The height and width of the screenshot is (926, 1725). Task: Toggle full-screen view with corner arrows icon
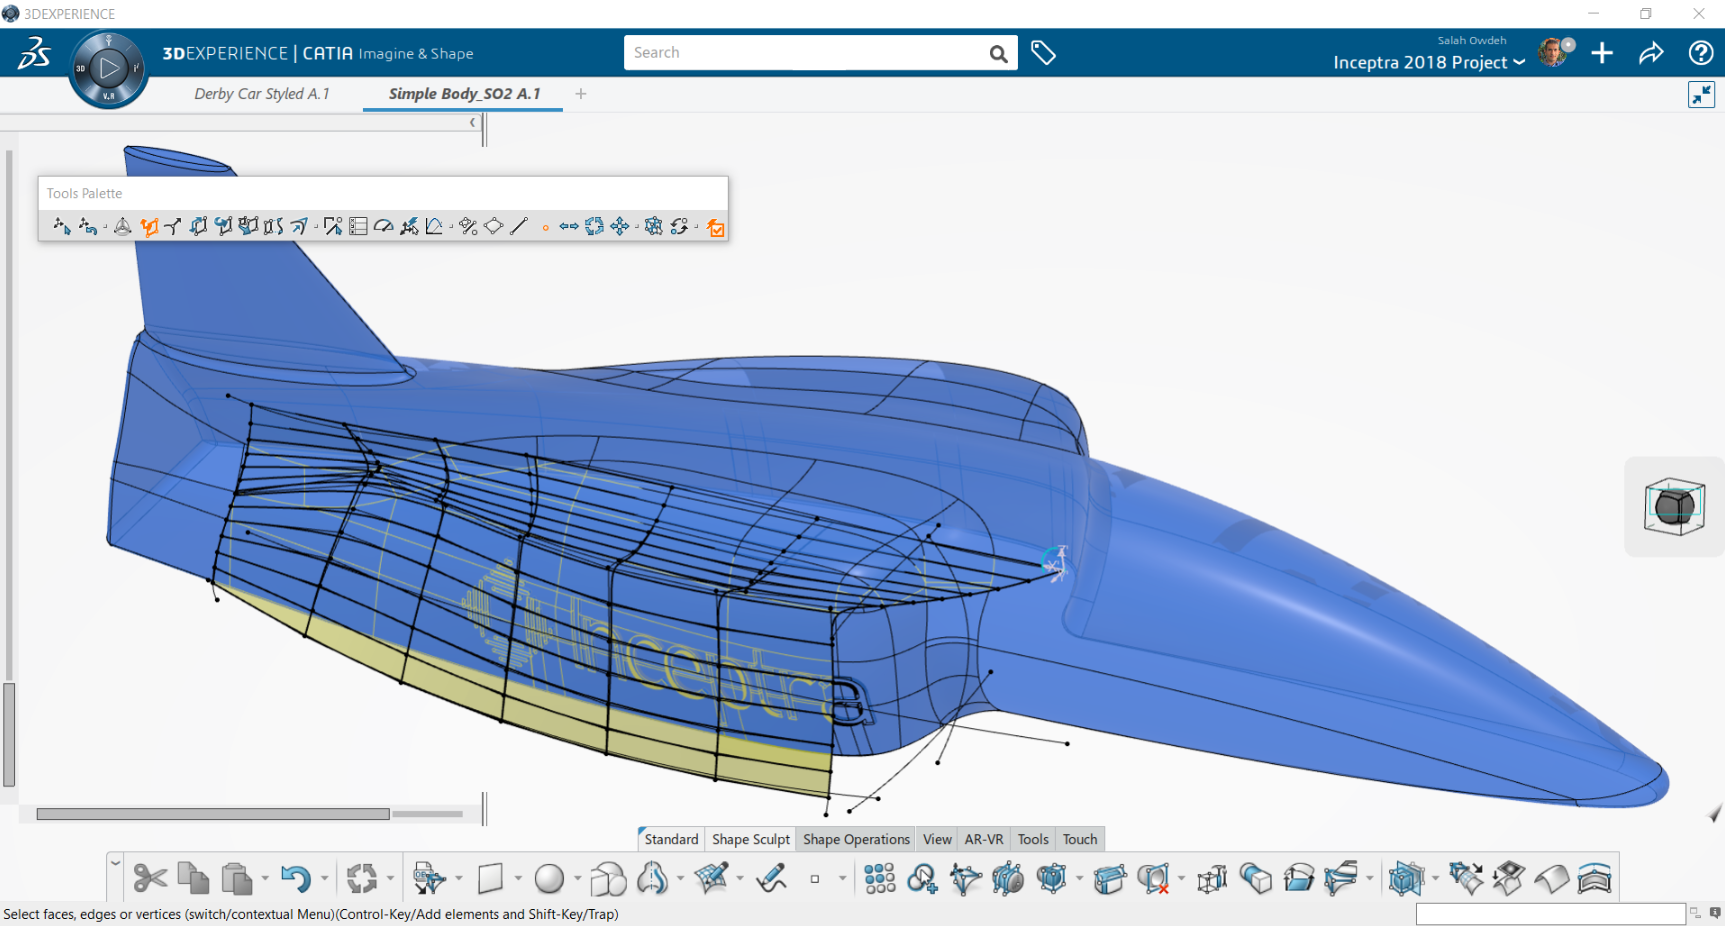(1701, 95)
